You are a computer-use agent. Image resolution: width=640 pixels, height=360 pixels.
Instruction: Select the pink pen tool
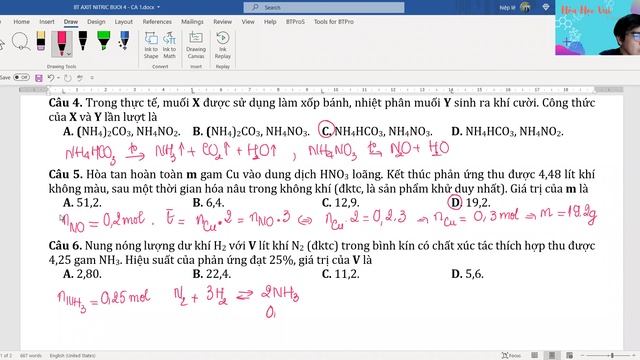62,43
